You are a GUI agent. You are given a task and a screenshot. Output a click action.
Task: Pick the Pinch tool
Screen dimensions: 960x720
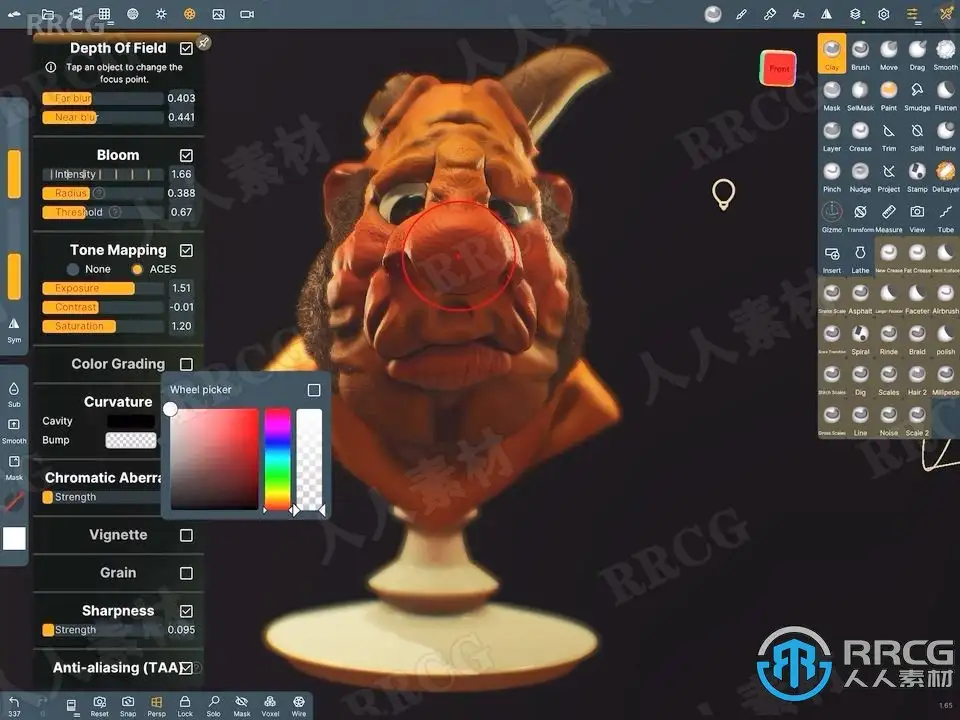point(831,176)
